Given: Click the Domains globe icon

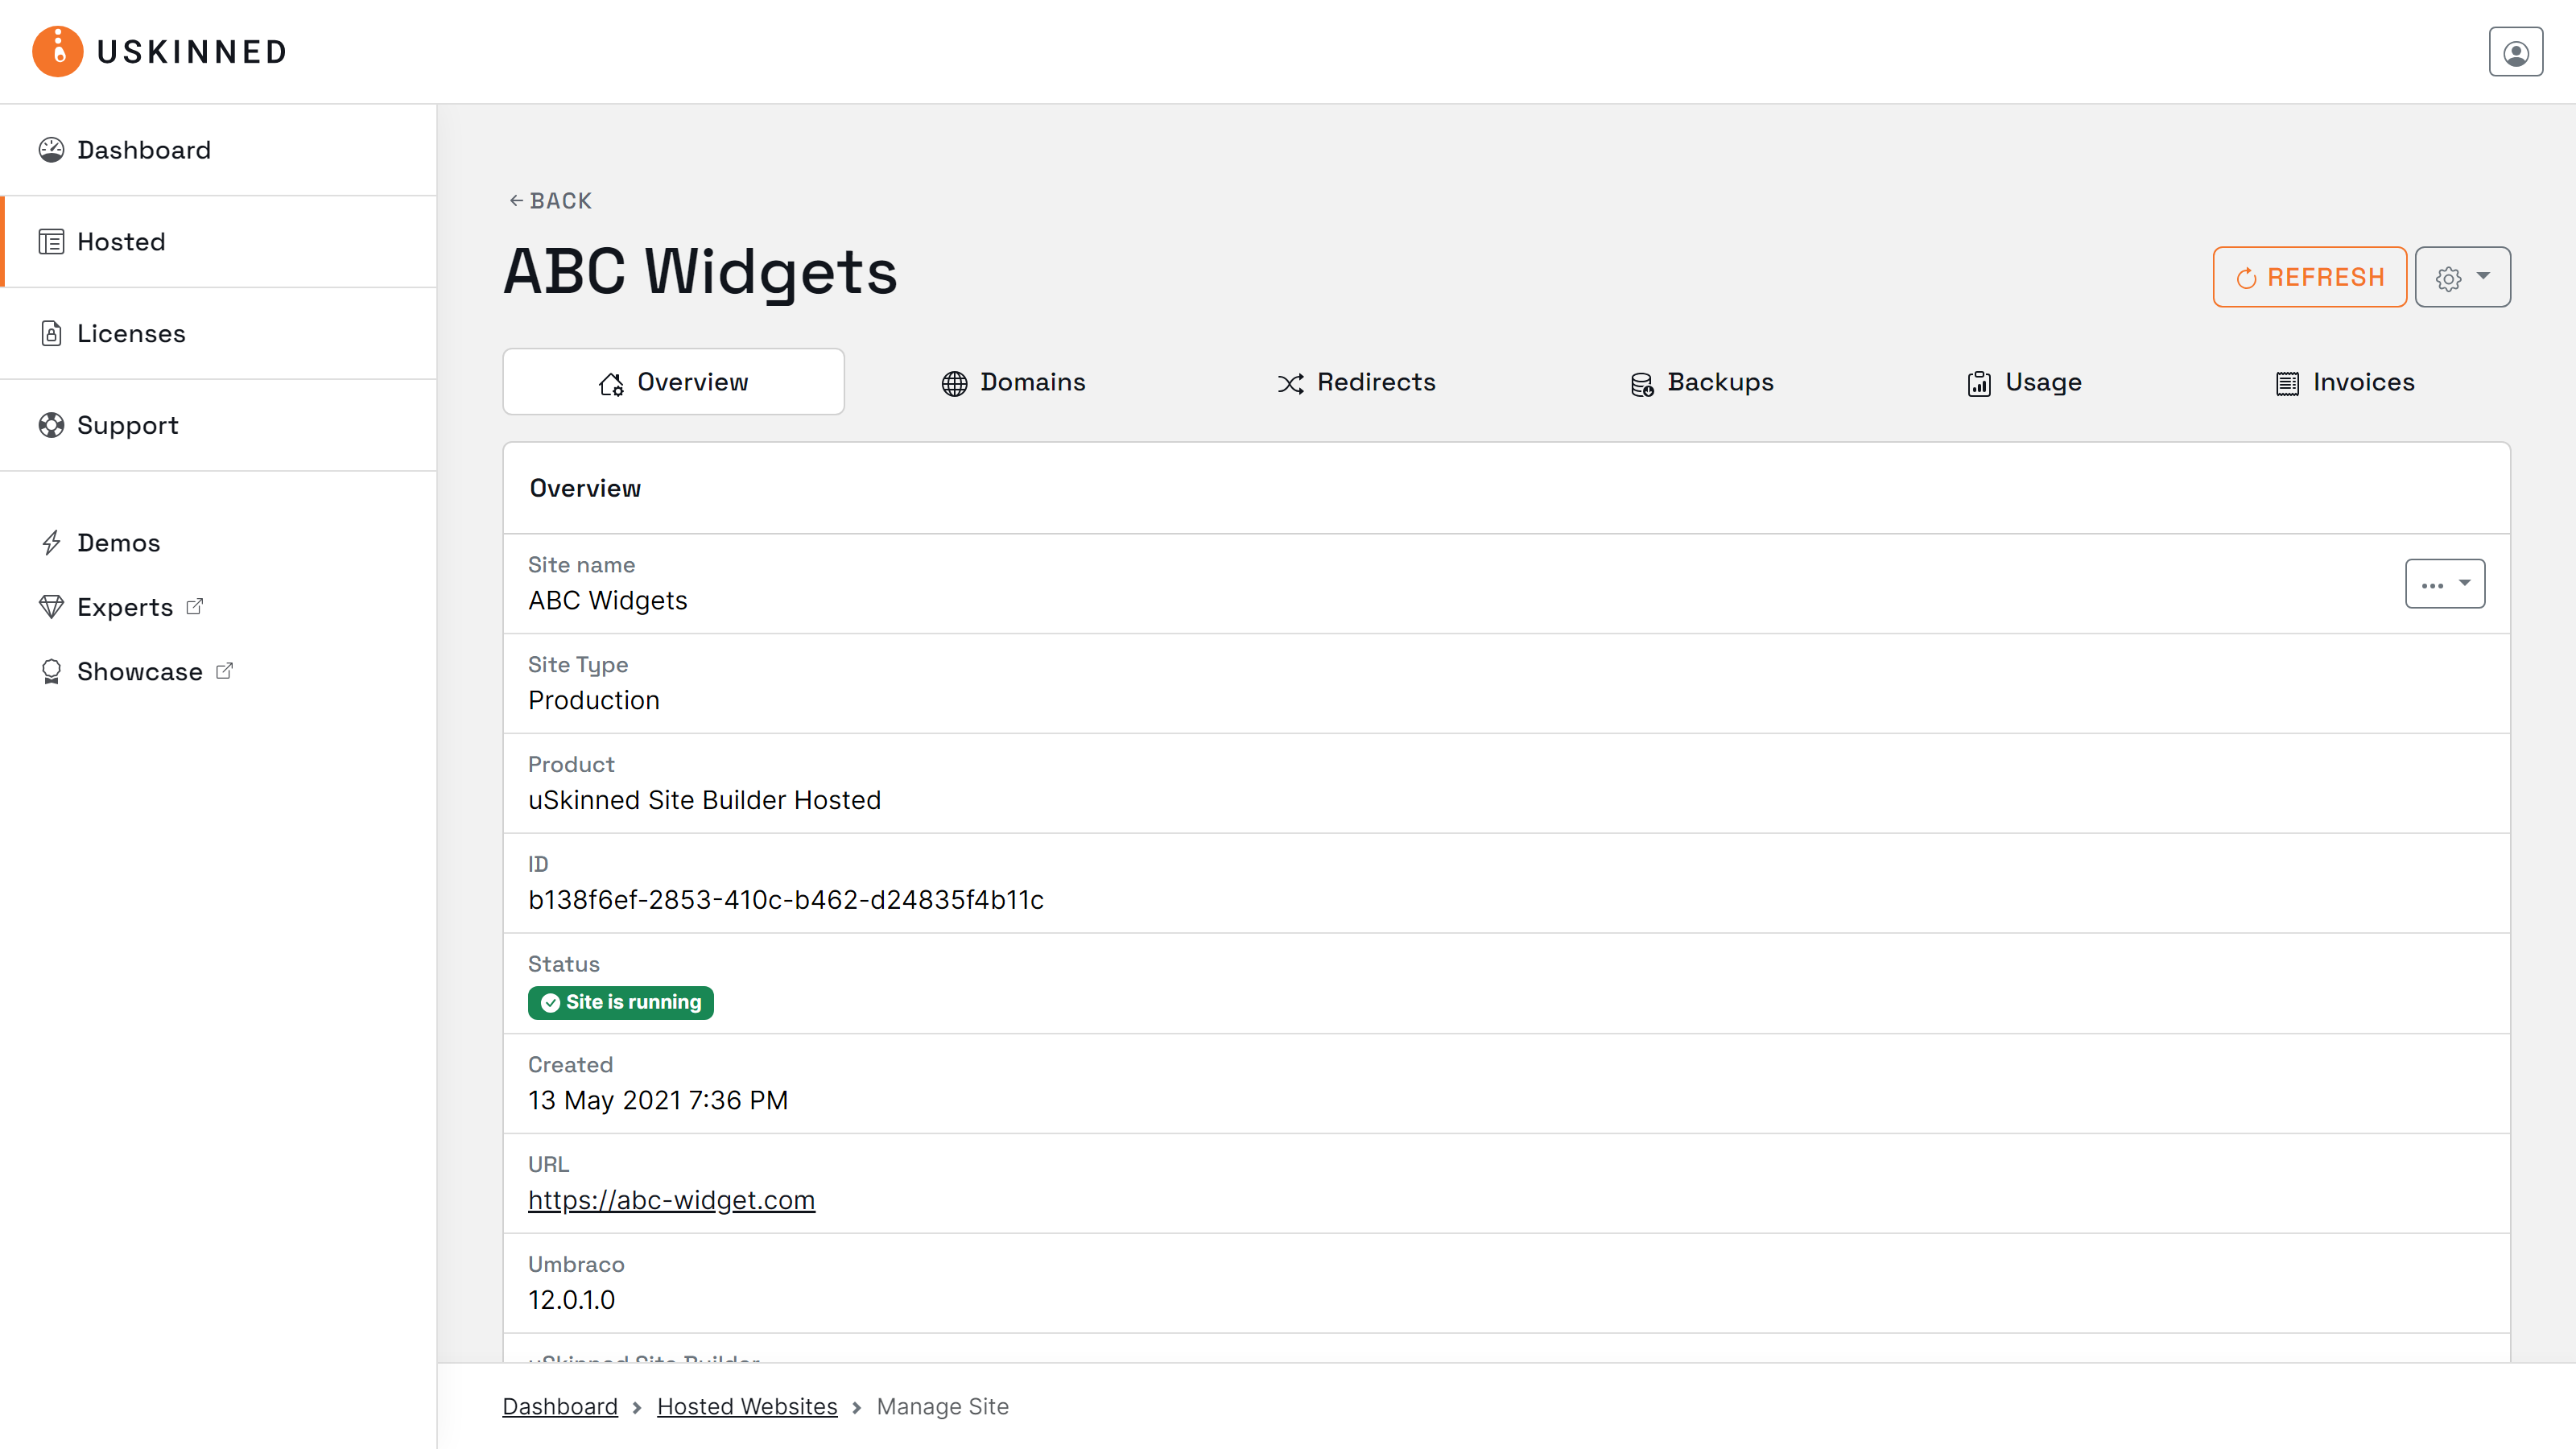Looking at the screenshot, I should click(953, 383).
